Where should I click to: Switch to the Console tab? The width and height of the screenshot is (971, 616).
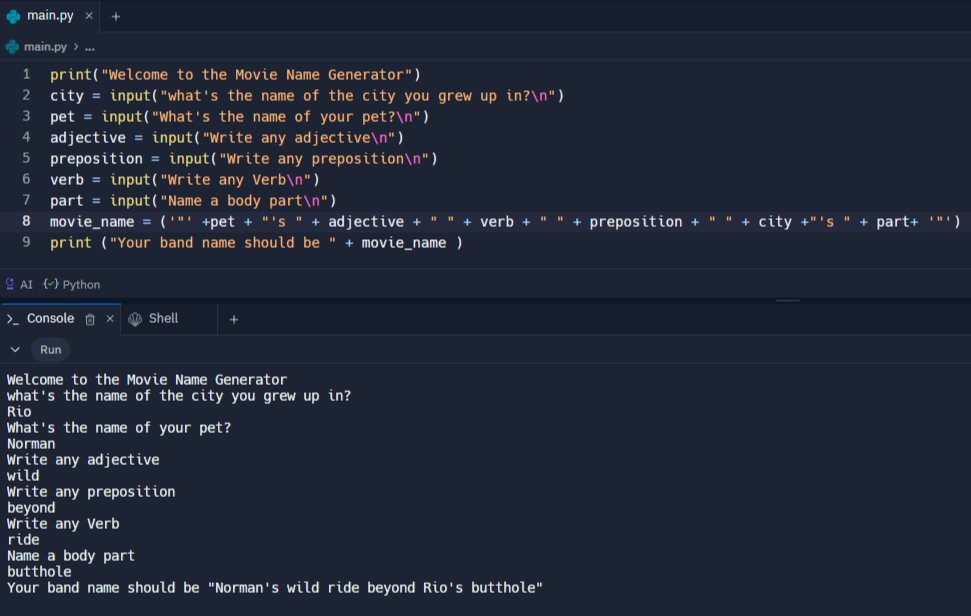pyautogui.click(x=50, y=318)
